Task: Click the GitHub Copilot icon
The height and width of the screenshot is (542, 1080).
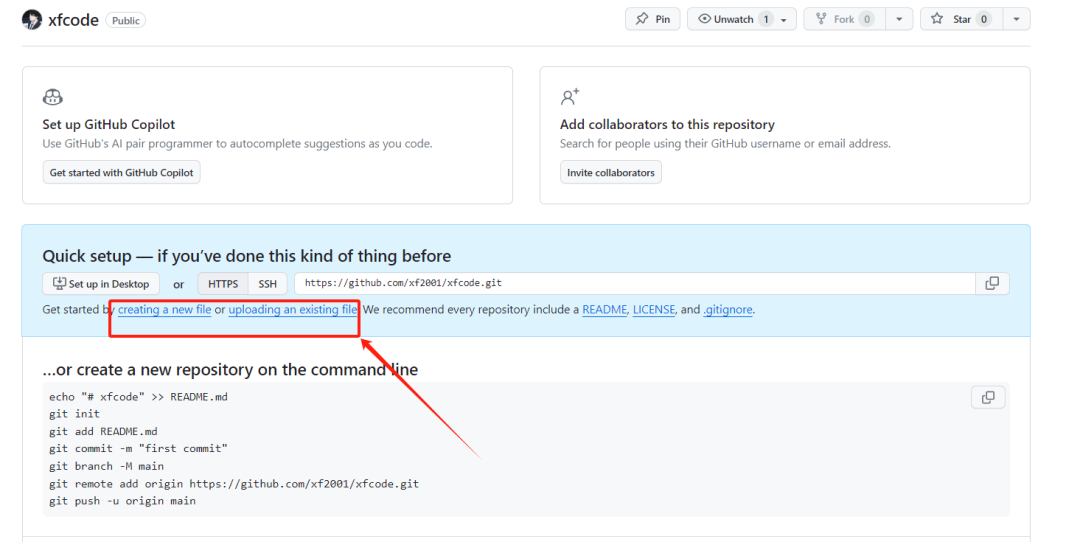Action: pos(52,97)
